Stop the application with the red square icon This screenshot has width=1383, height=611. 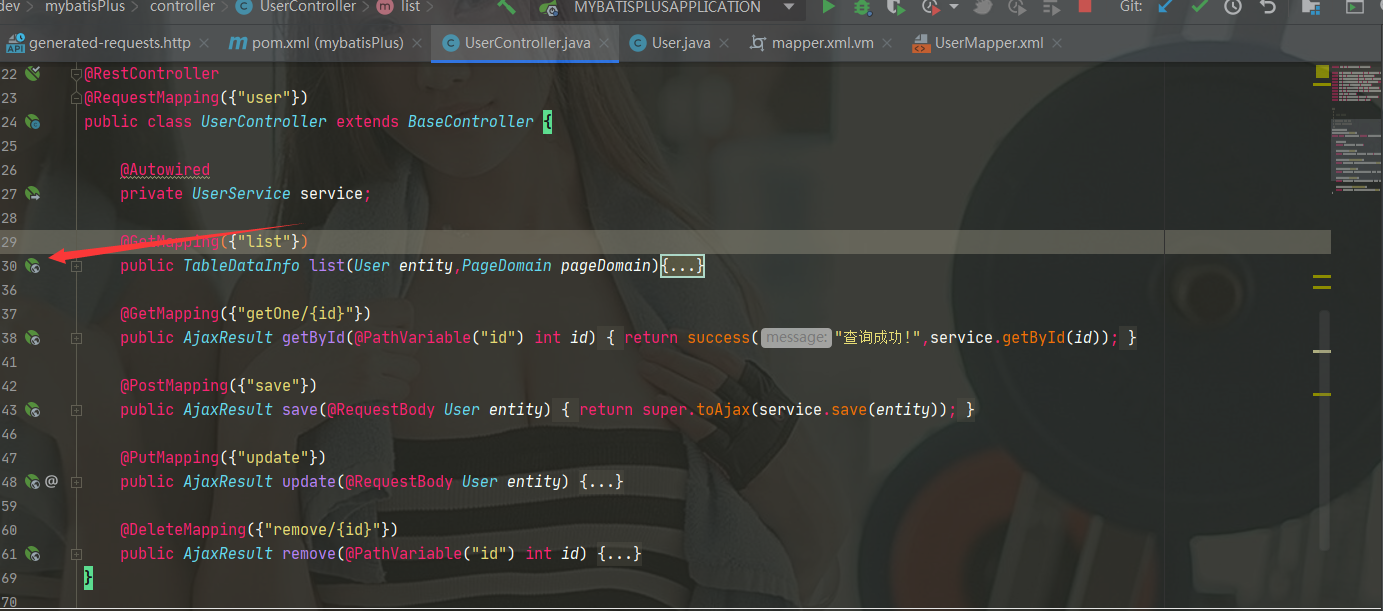pos(1085,9)
